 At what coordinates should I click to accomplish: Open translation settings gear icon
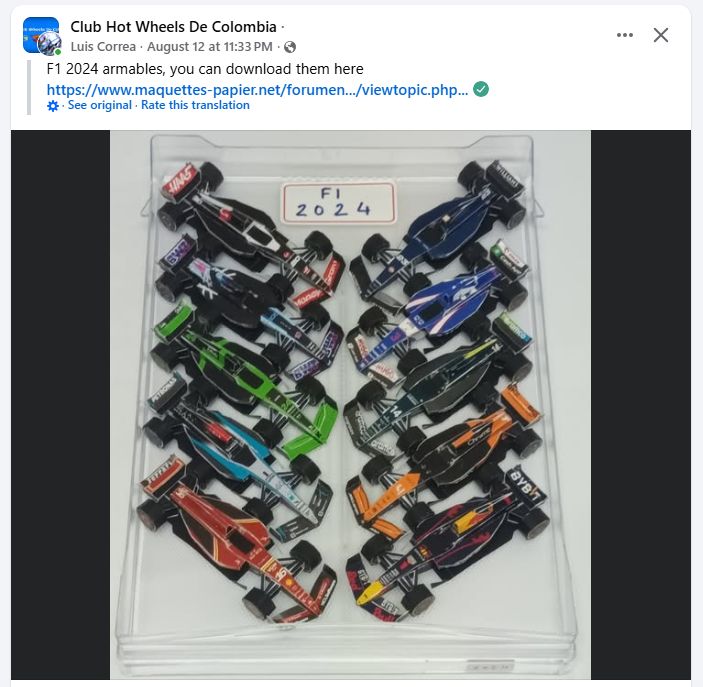coord(53,106)
